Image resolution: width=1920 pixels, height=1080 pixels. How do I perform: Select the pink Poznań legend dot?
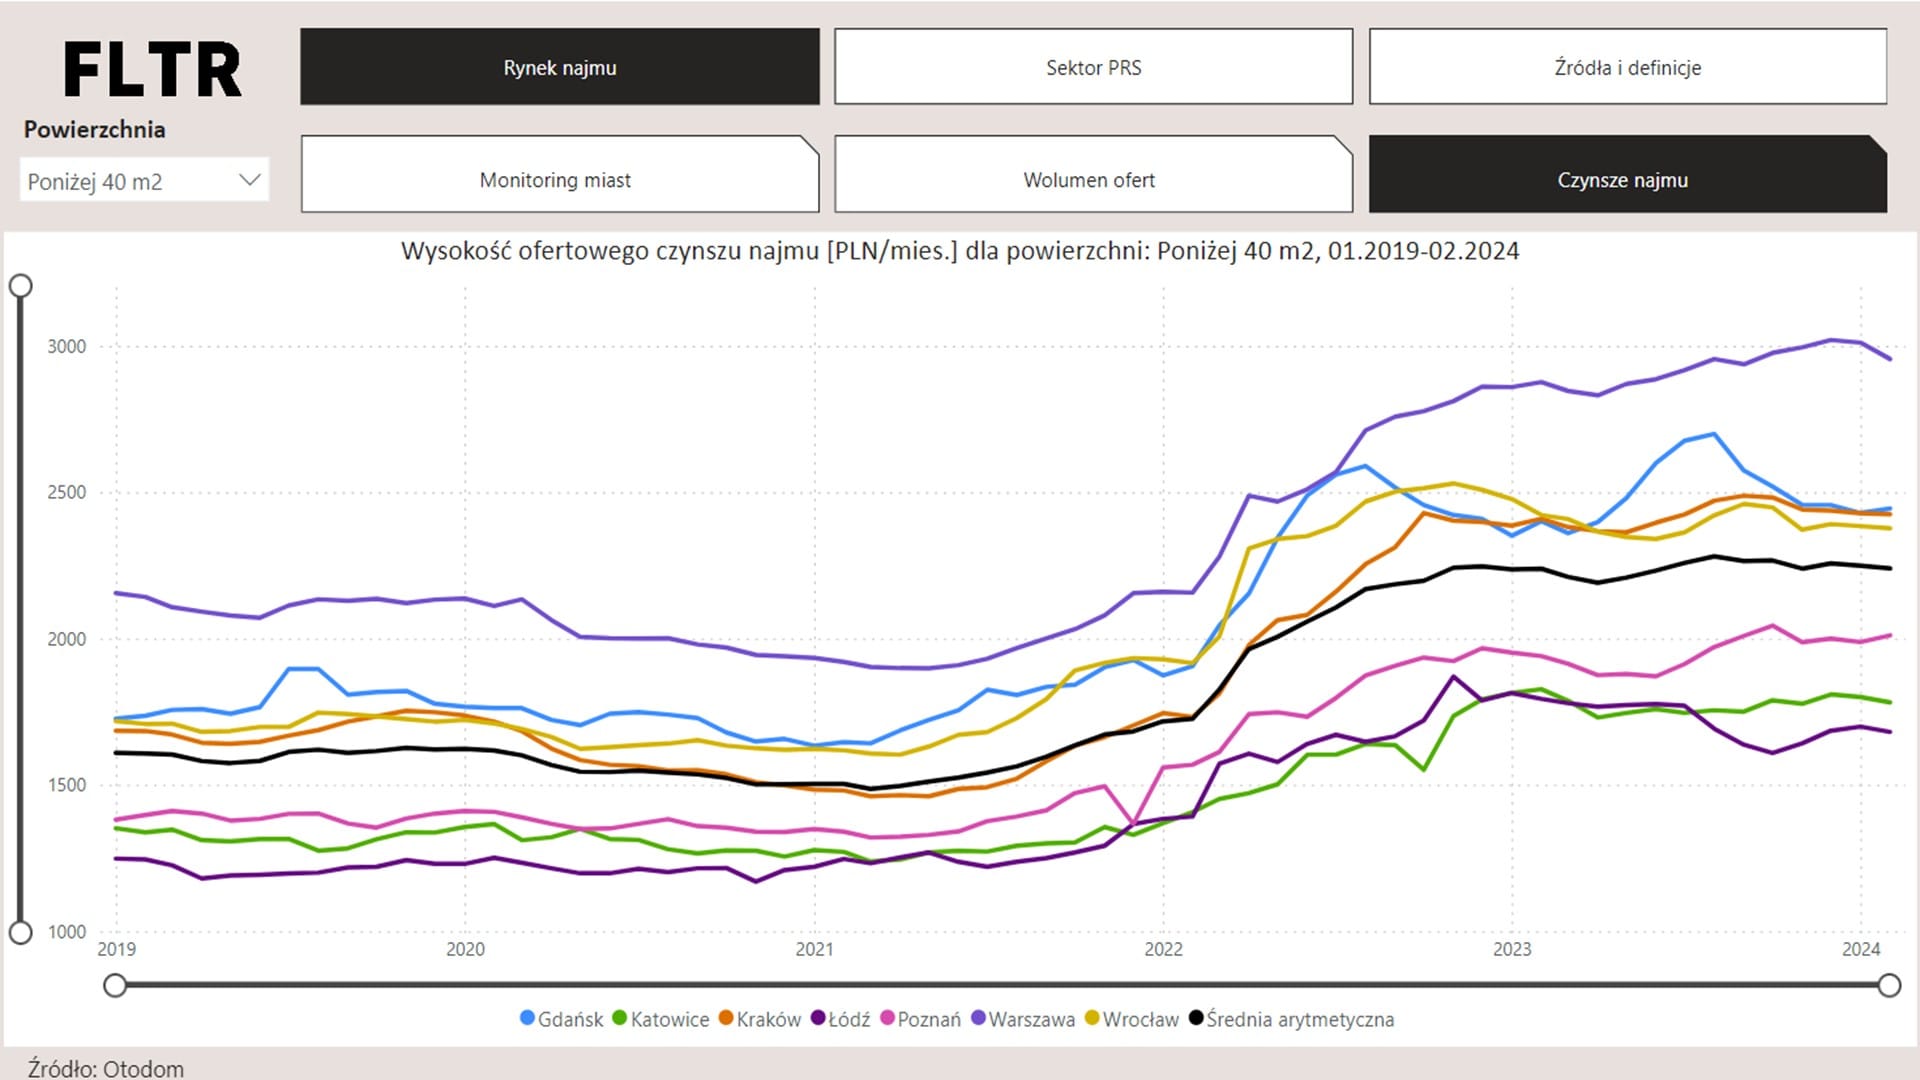[x=887, y=1018]
